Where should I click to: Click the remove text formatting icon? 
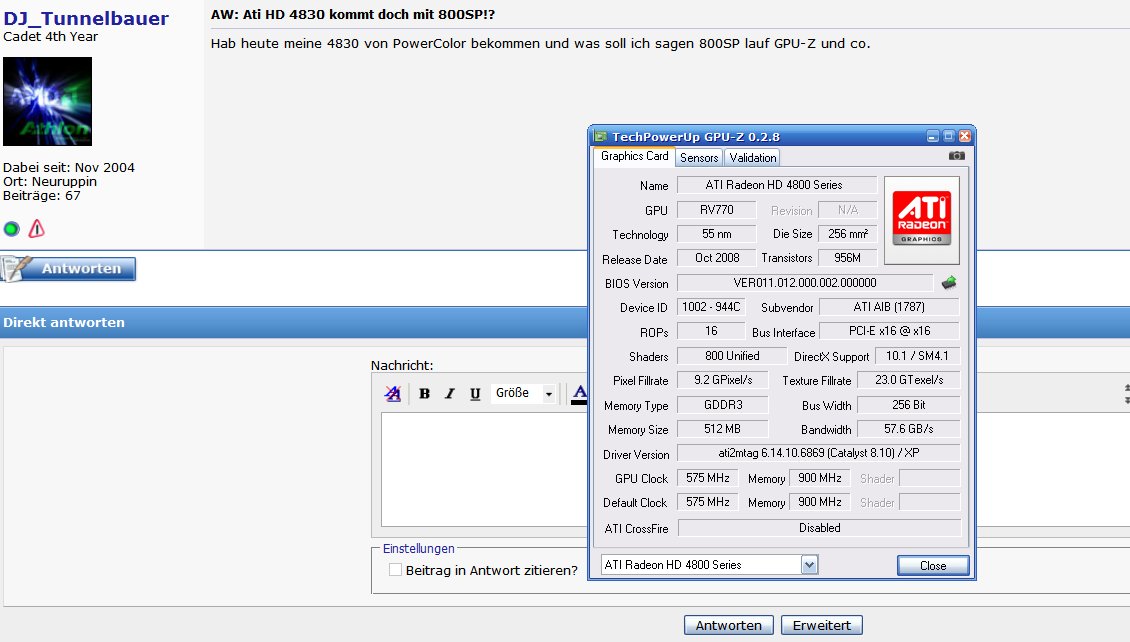(x=393, y=393)
